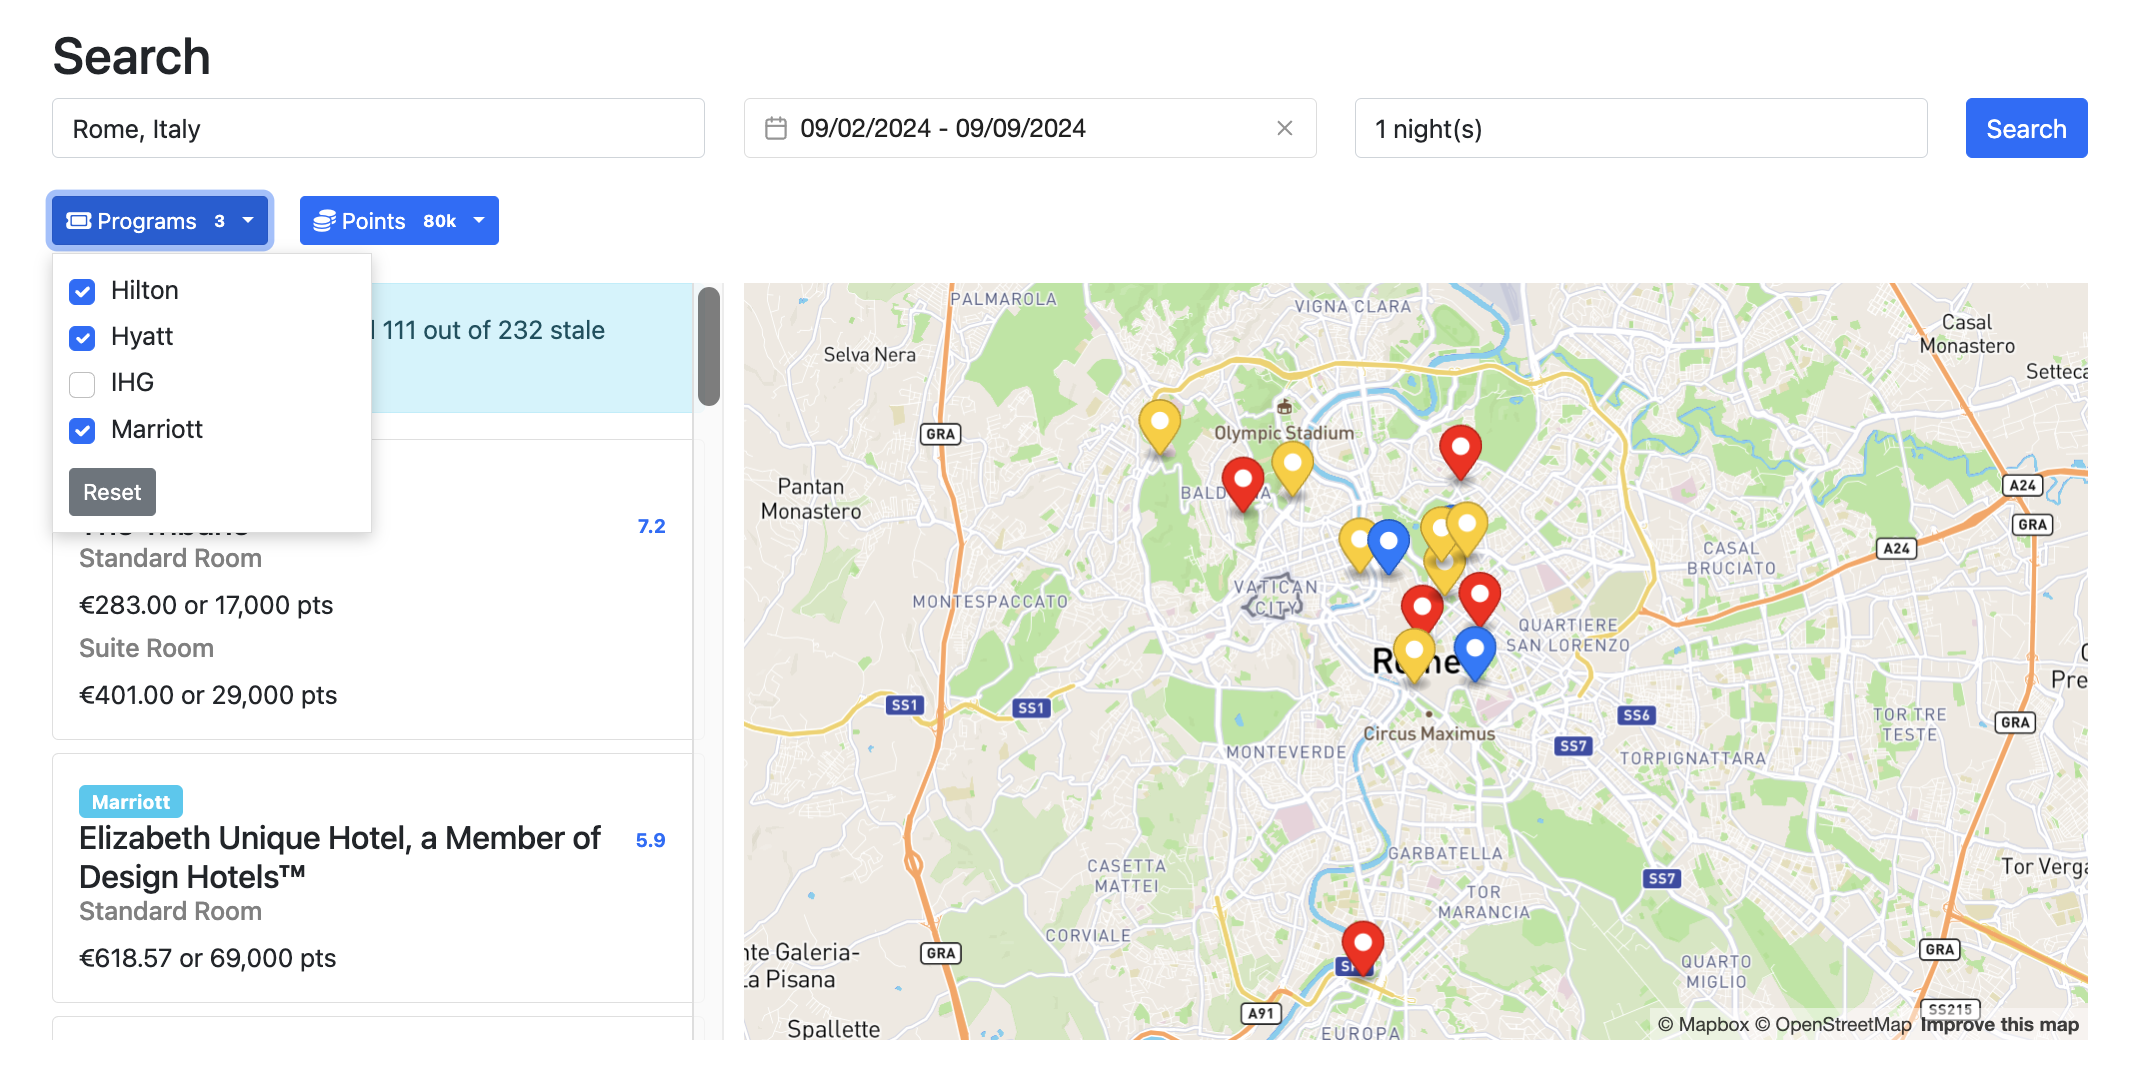Toggle the Hyatt program checkbox

click(x=82, y=338)
